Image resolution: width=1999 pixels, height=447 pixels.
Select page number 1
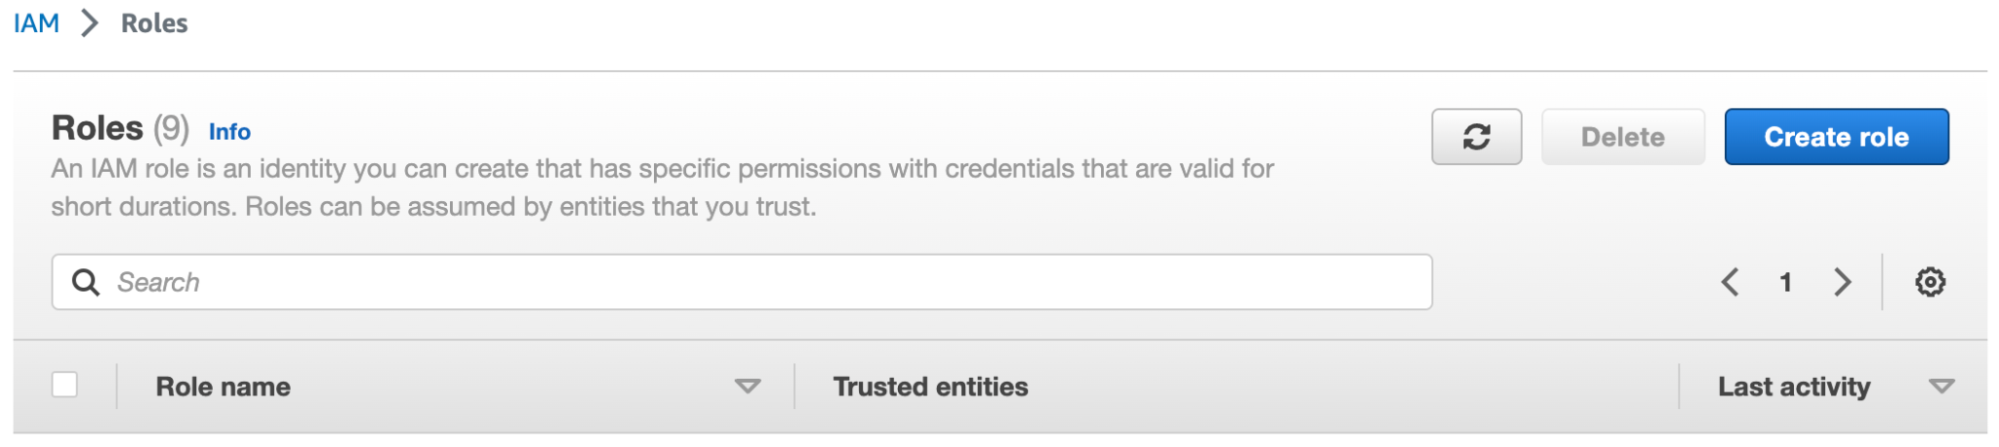(1785, 282)
